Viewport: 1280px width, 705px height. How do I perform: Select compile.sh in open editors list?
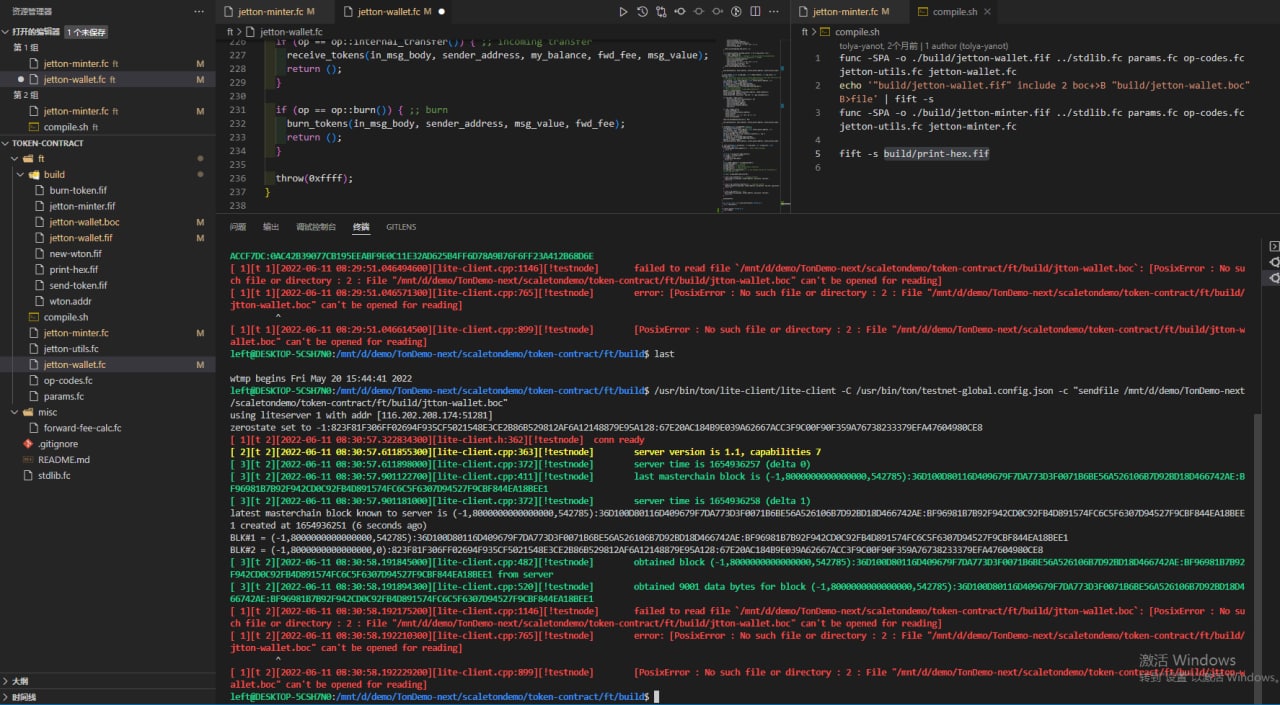pos(108,127)
